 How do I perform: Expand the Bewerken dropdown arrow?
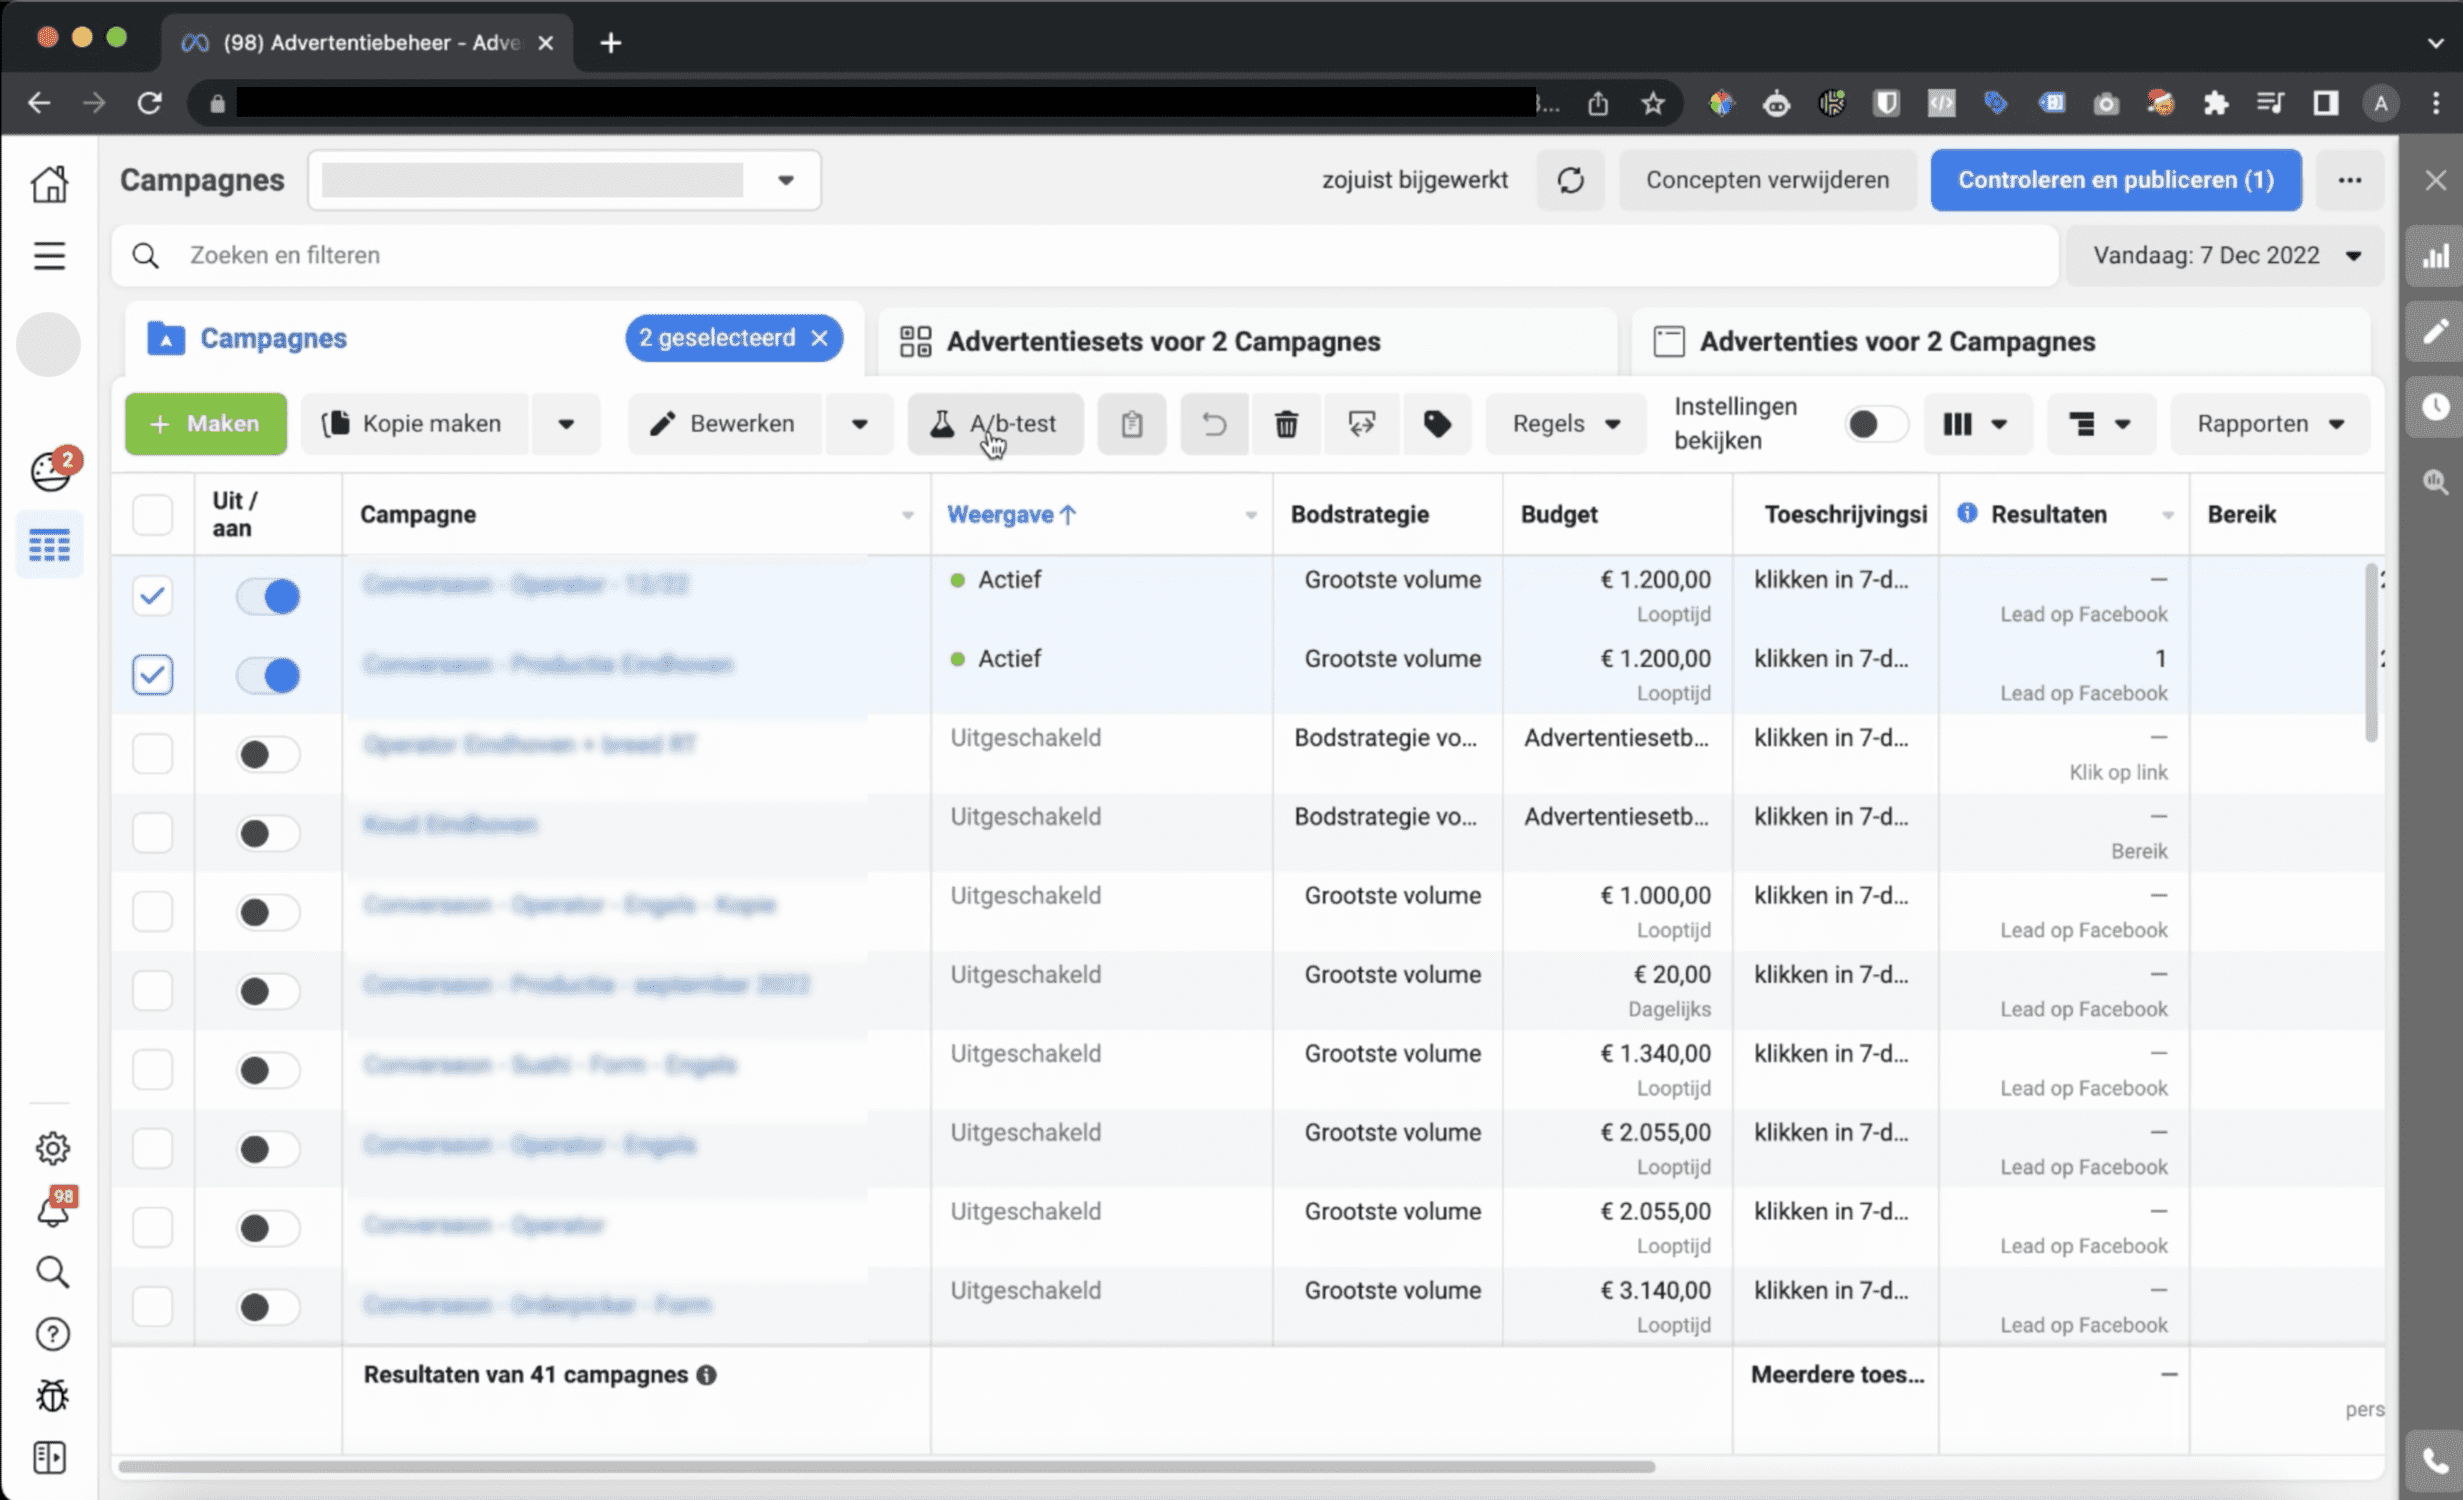(859, 424)
